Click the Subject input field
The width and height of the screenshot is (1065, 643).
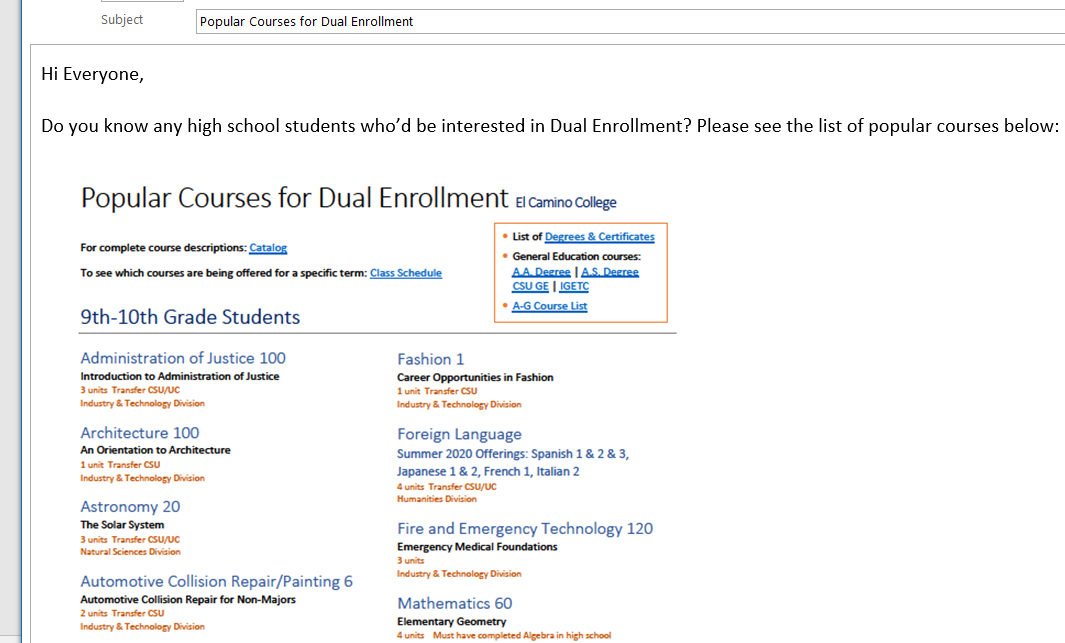click(x=630, y=21)
